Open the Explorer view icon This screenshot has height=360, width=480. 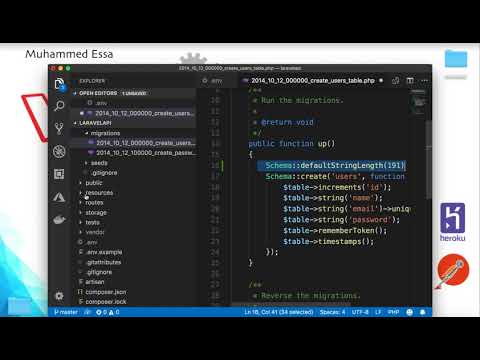tap(59, 83)
